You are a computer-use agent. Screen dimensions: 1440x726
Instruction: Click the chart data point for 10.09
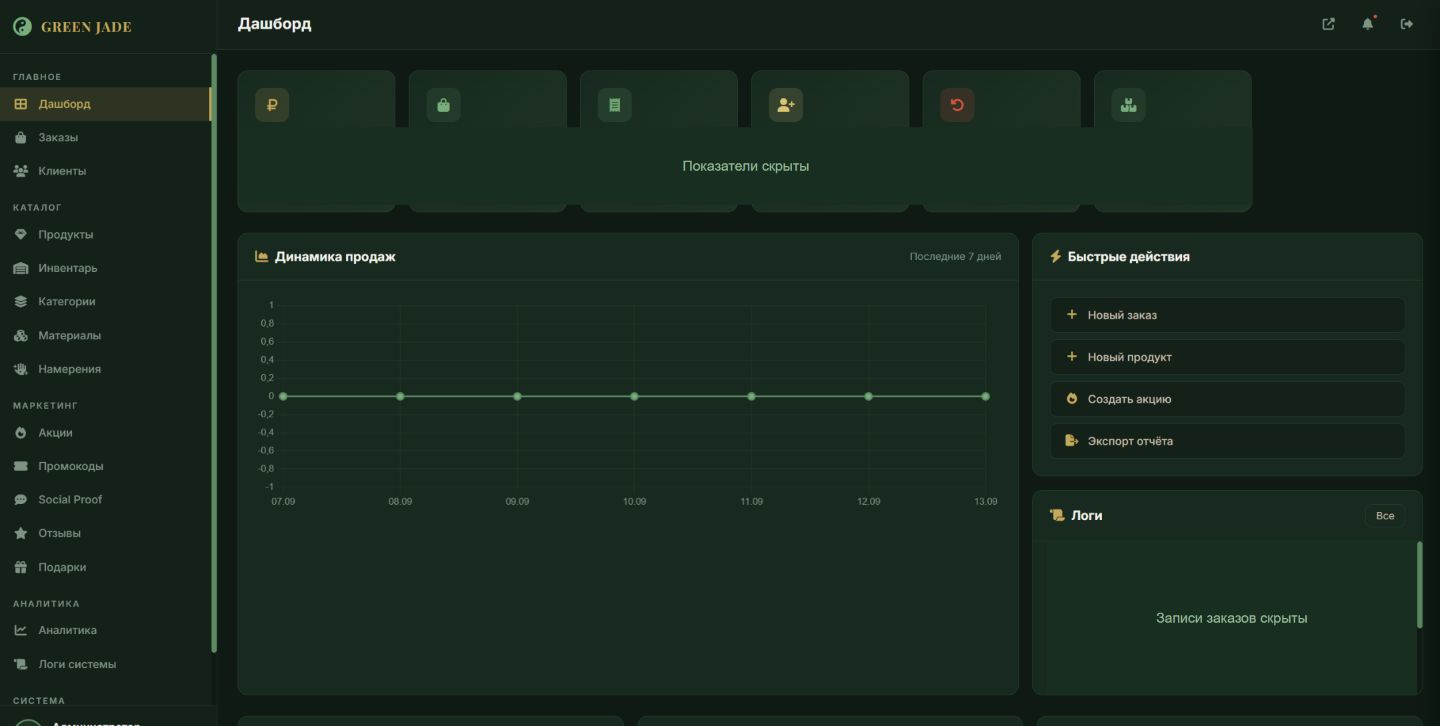[x=634, y=397]
